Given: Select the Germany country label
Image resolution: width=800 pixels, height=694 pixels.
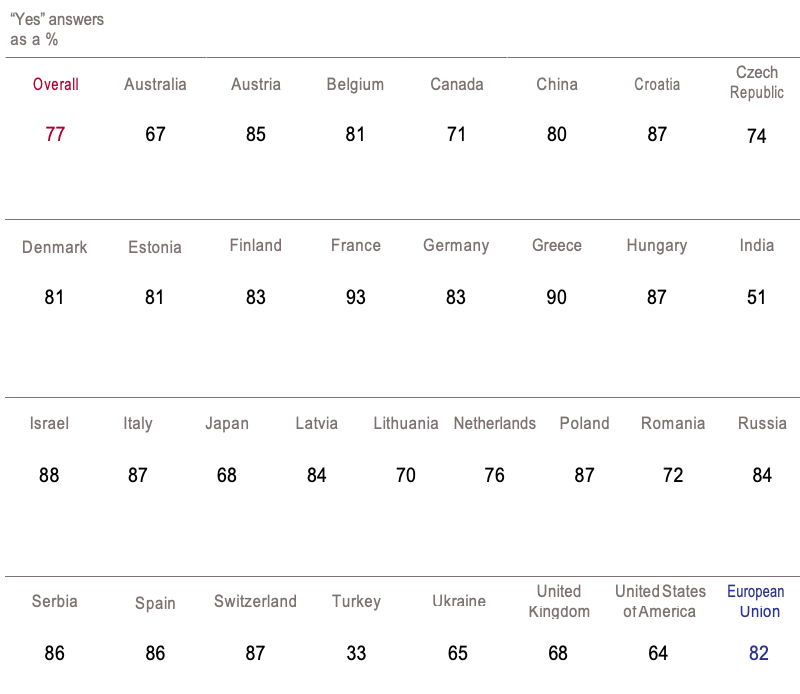Looking at the screenshot, I should point(456,246).
